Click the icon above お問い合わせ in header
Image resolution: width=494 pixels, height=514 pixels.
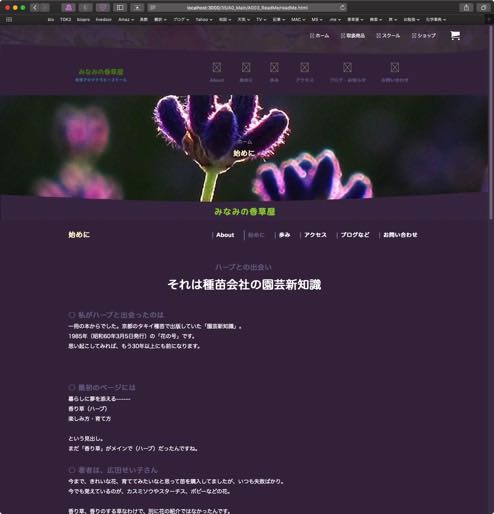tap(395, 68)
